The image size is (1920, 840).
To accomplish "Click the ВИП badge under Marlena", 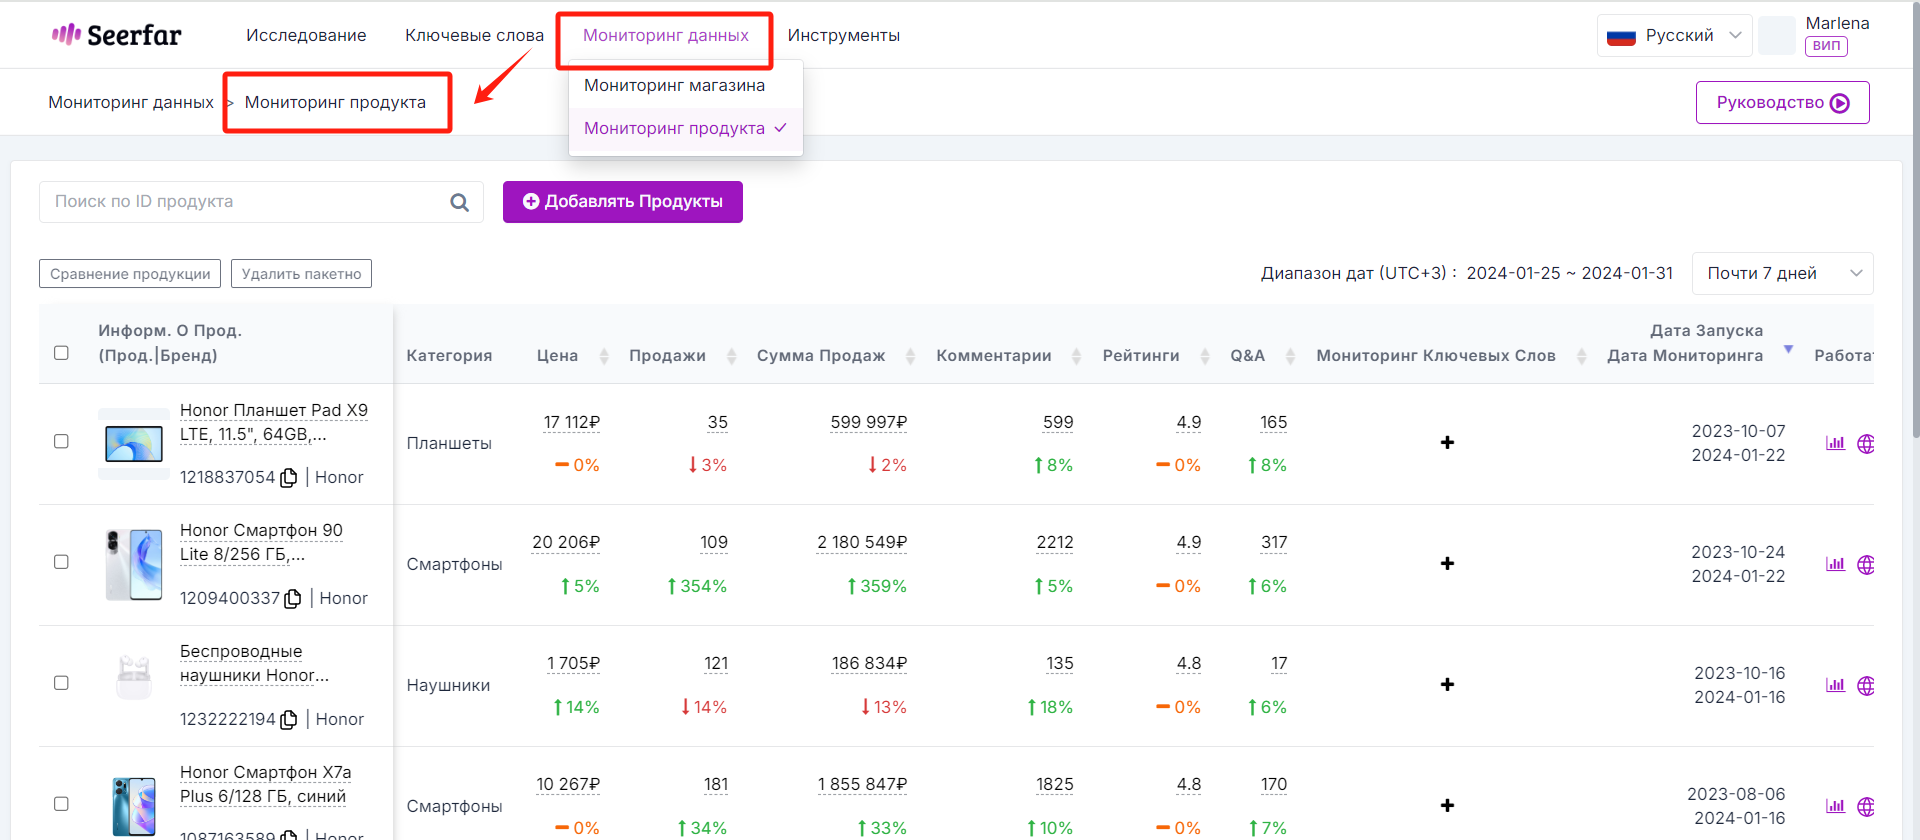I will pyautogui.click(x=1826, y=46).
